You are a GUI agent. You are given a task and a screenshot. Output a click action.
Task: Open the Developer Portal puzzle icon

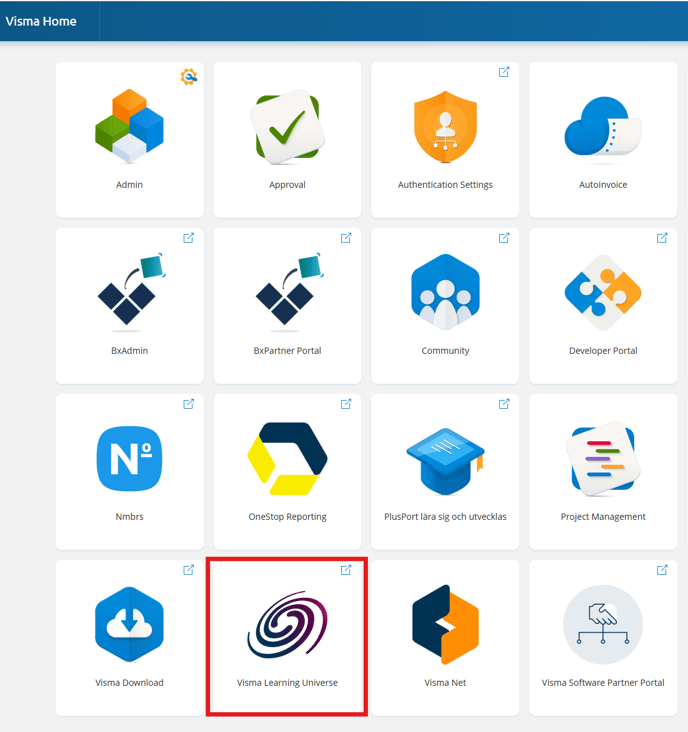[603, 292]
